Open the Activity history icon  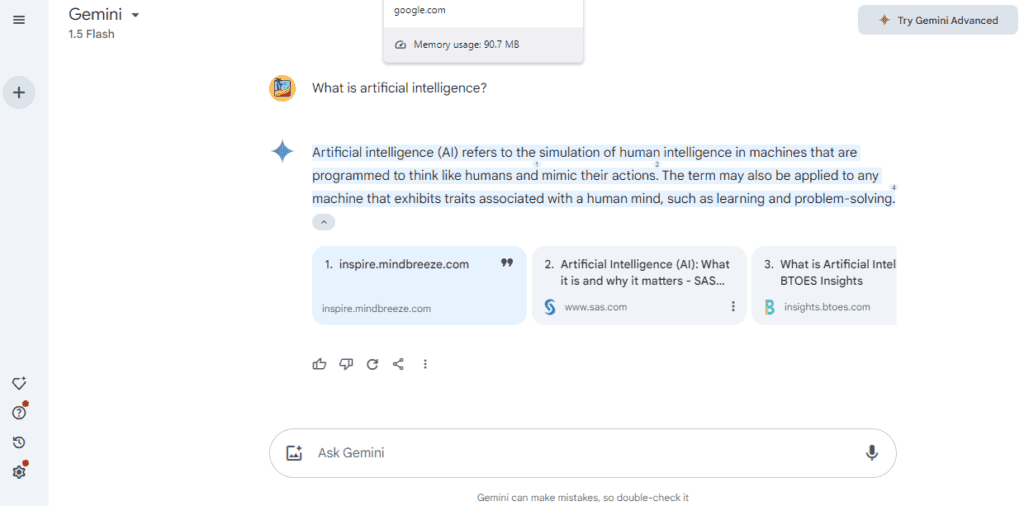[19, 443]
